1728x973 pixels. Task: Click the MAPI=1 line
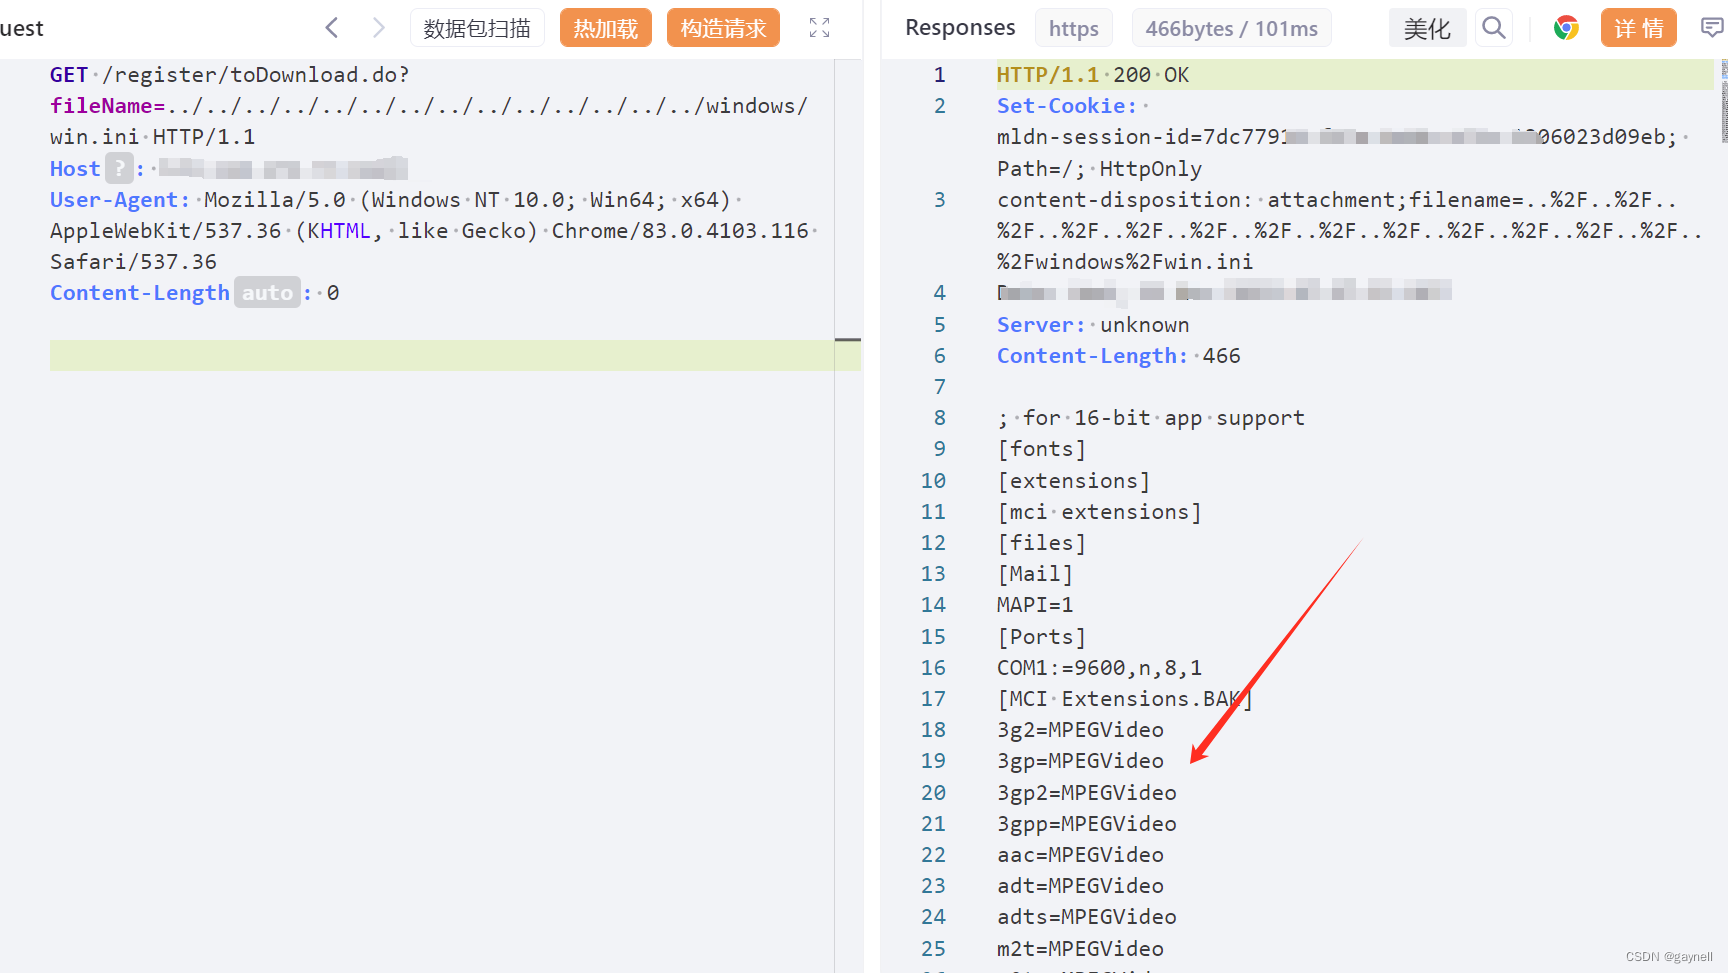click(1035, 605)
